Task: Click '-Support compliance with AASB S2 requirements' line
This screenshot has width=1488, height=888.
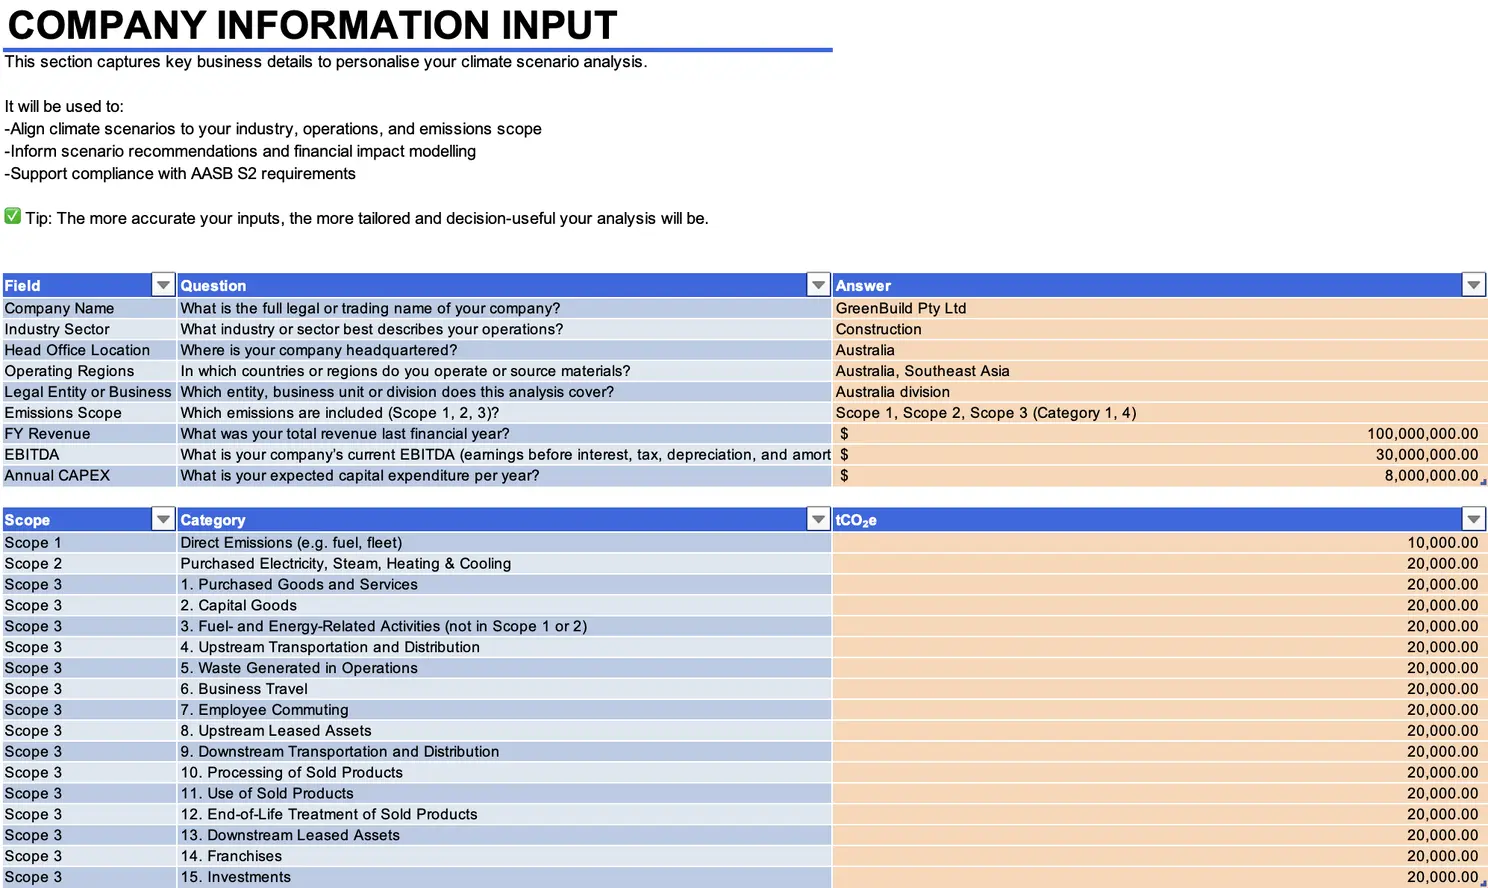Action: point(180,174)
